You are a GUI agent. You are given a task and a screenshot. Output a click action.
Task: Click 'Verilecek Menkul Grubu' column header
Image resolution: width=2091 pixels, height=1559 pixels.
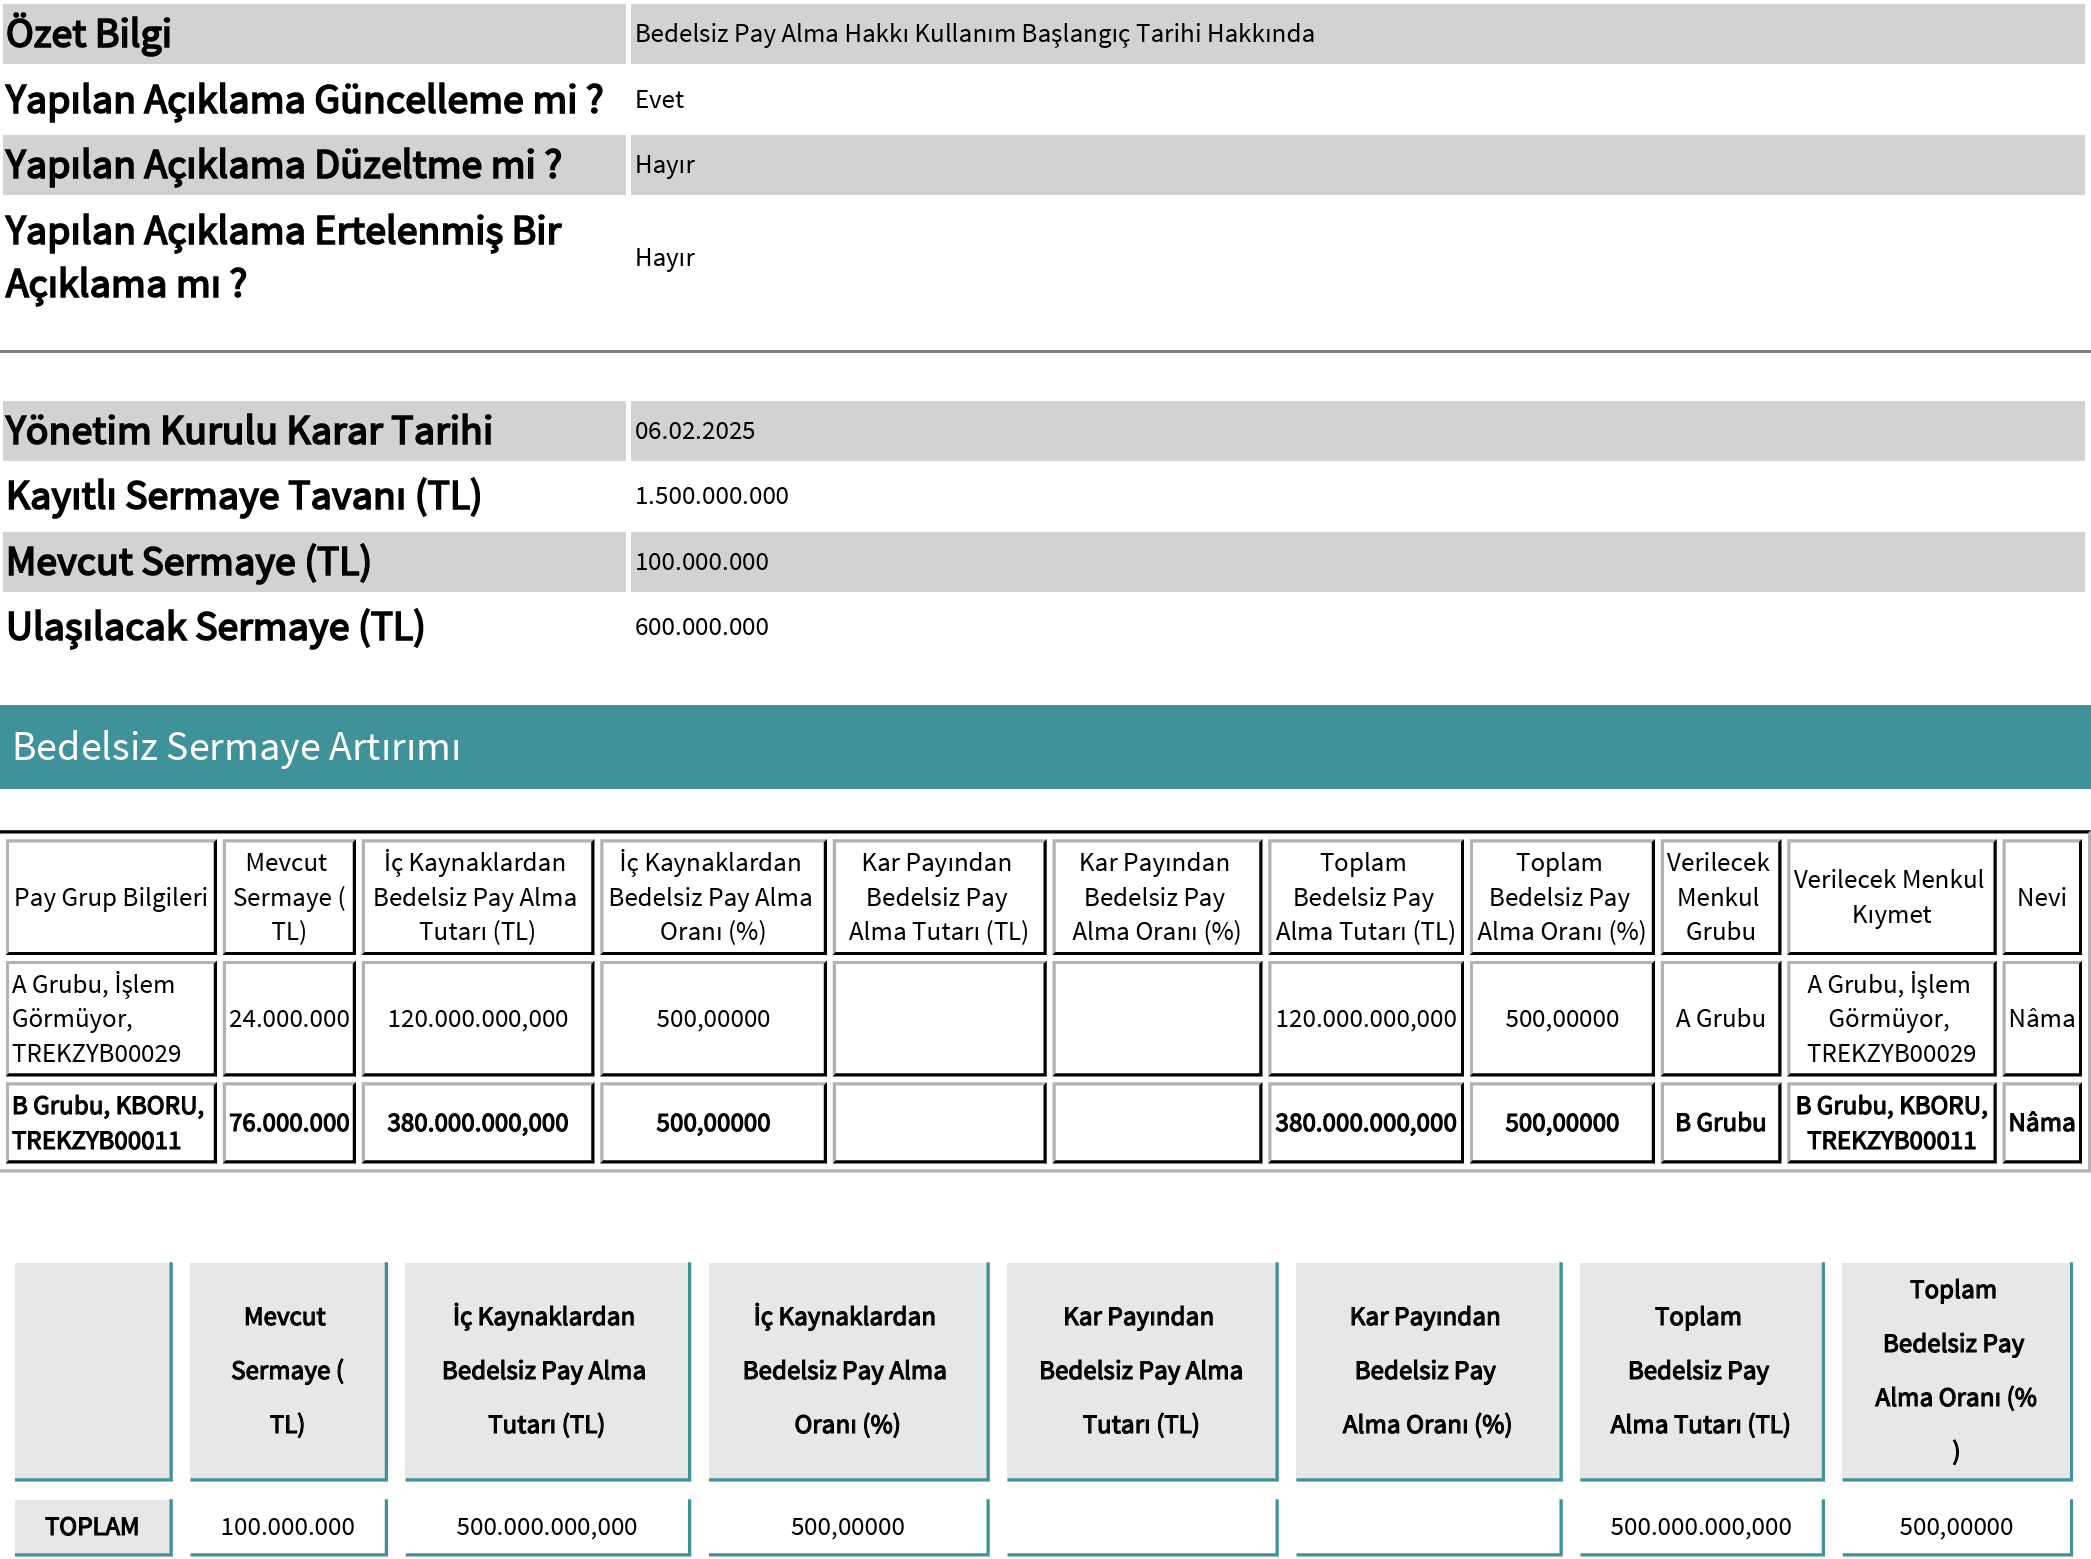pyautogui.click(x=1719, y=897)
